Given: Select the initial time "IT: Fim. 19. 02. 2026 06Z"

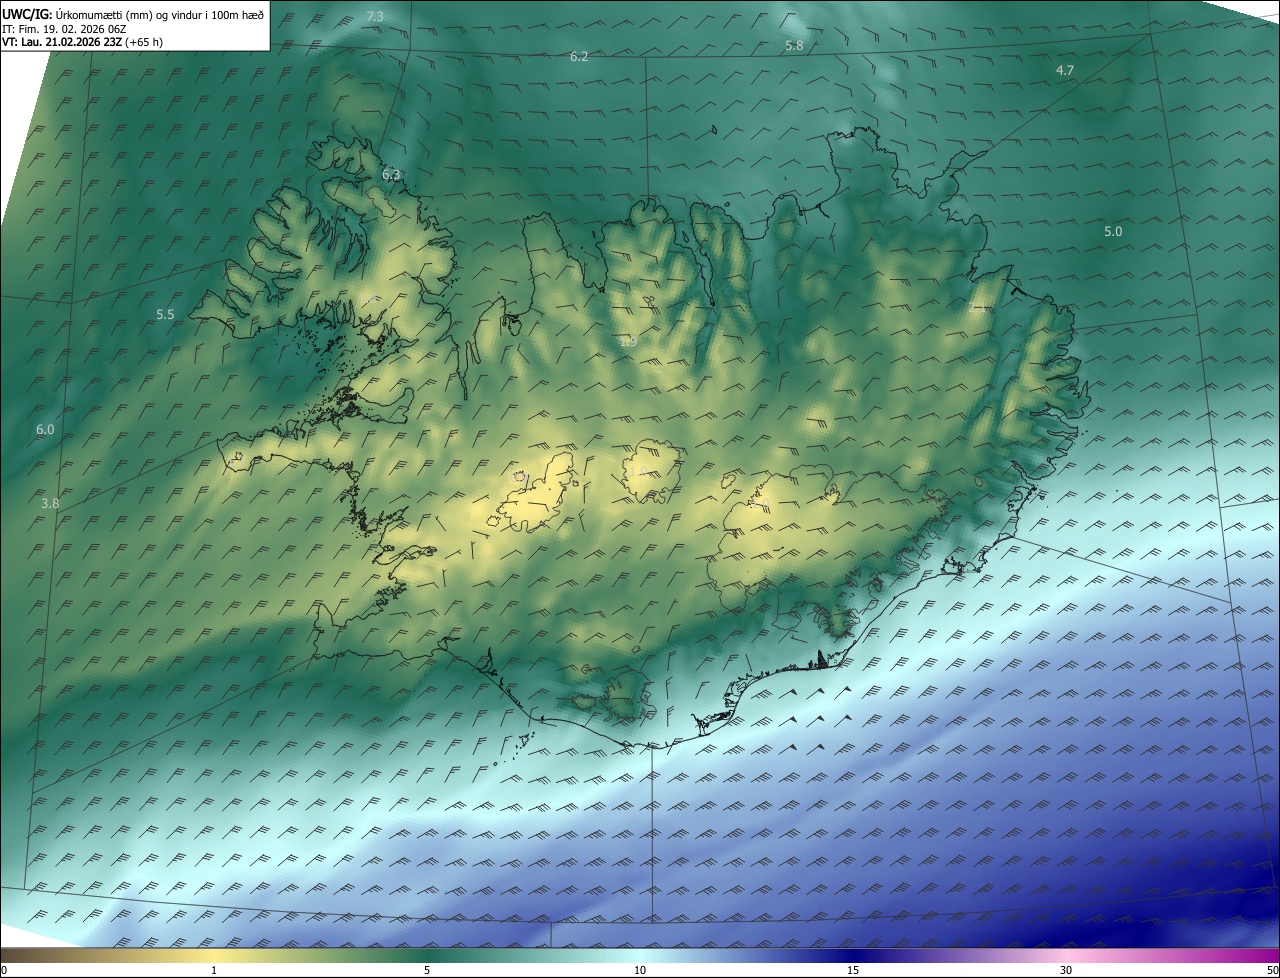Looking at the screenshot, I should [64, 28].
